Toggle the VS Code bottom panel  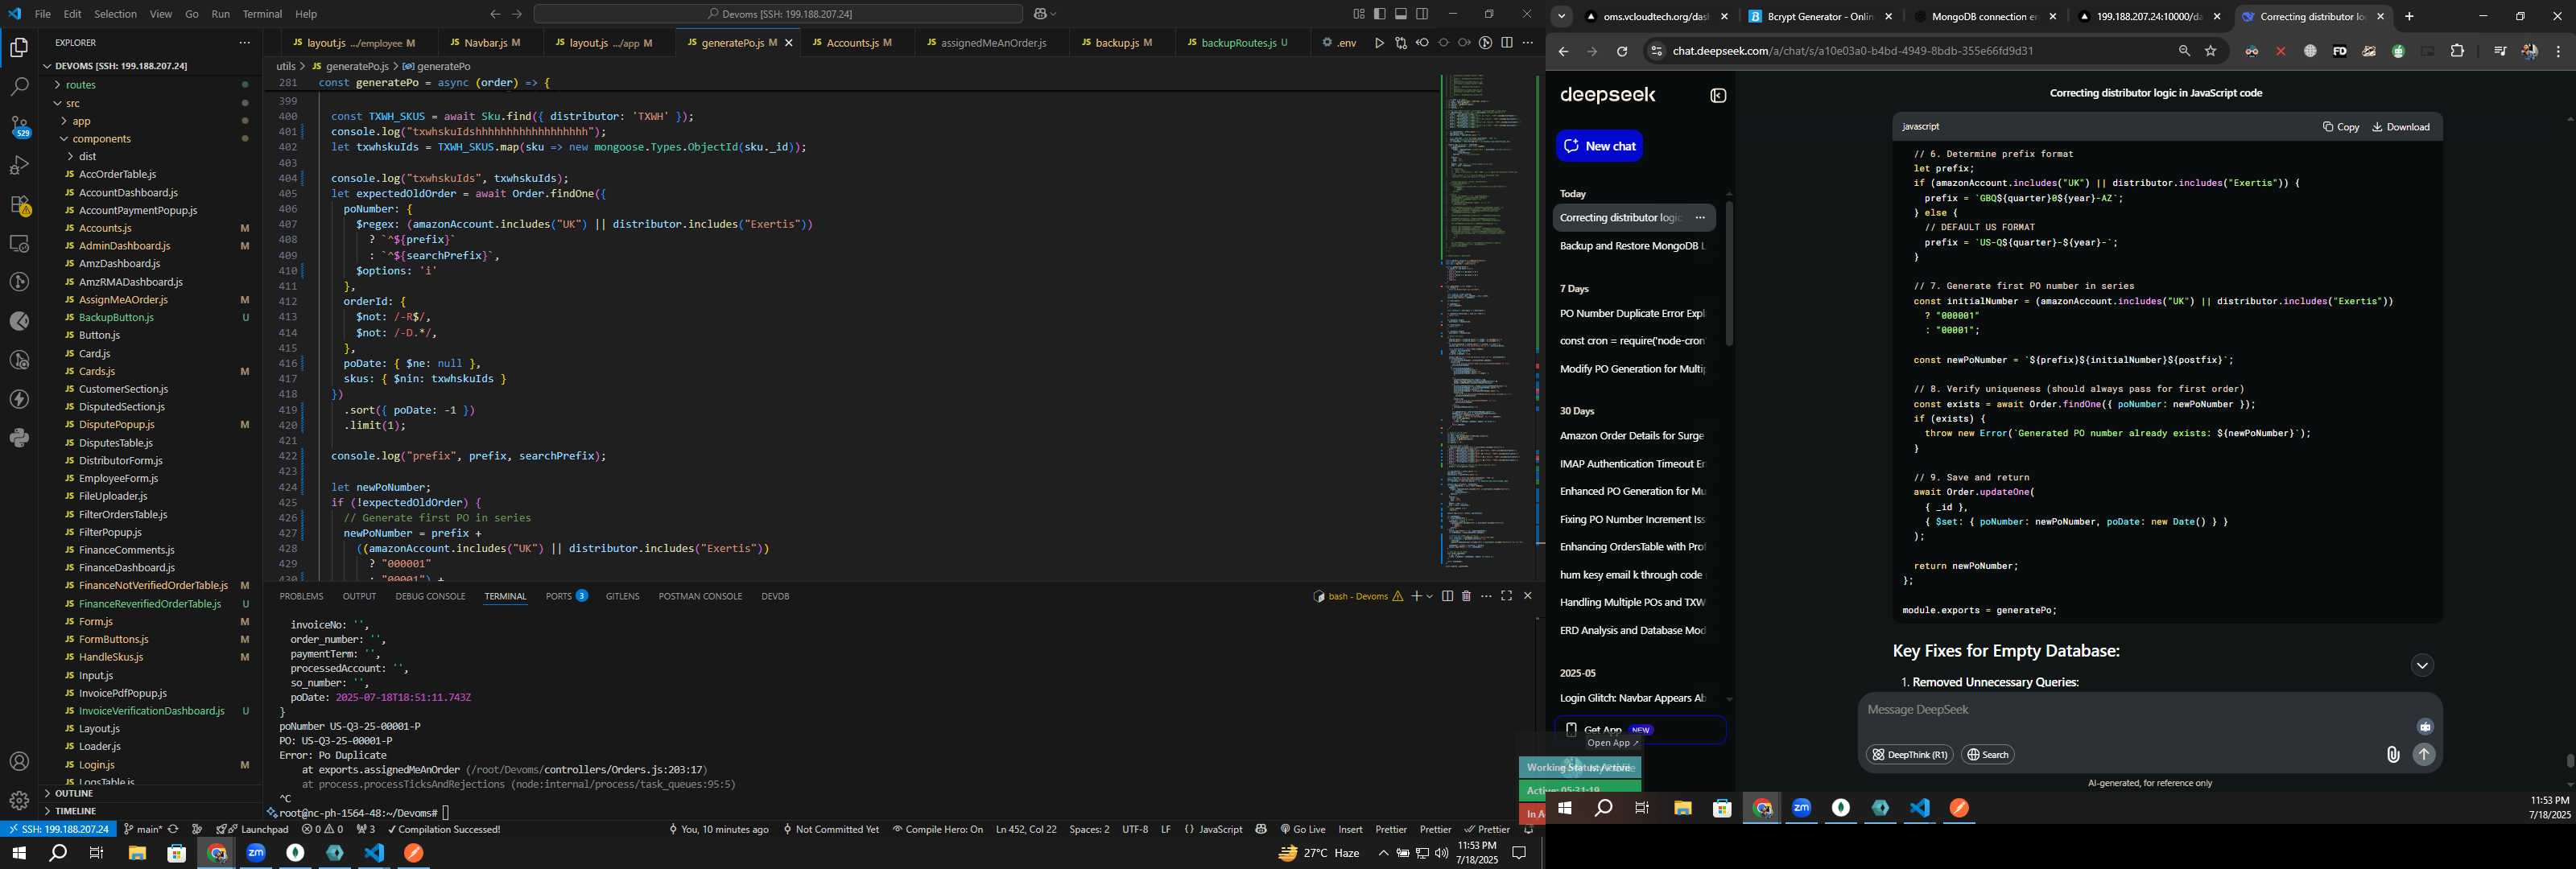coord(1401,14)
